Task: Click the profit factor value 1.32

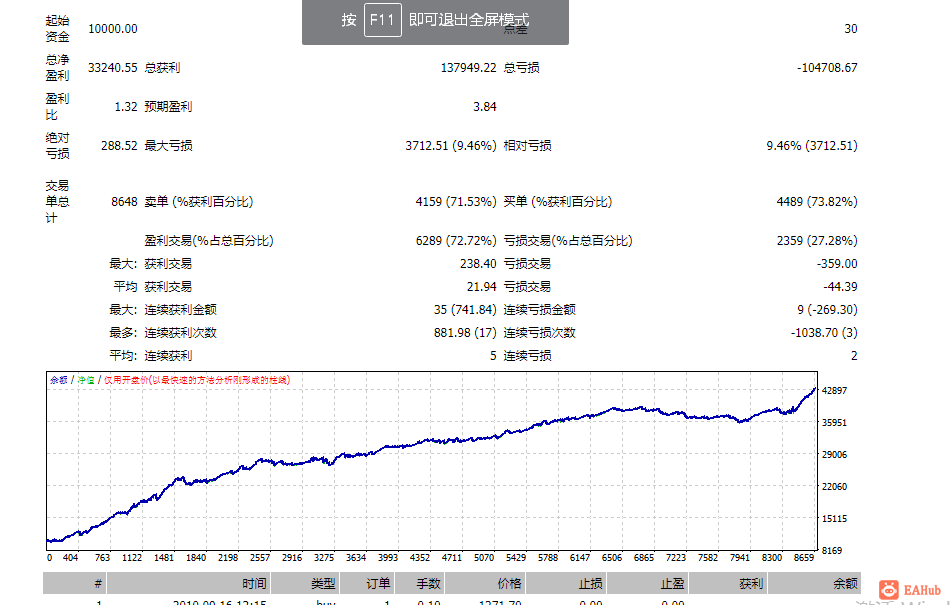Action: click(x=126, y=107)
